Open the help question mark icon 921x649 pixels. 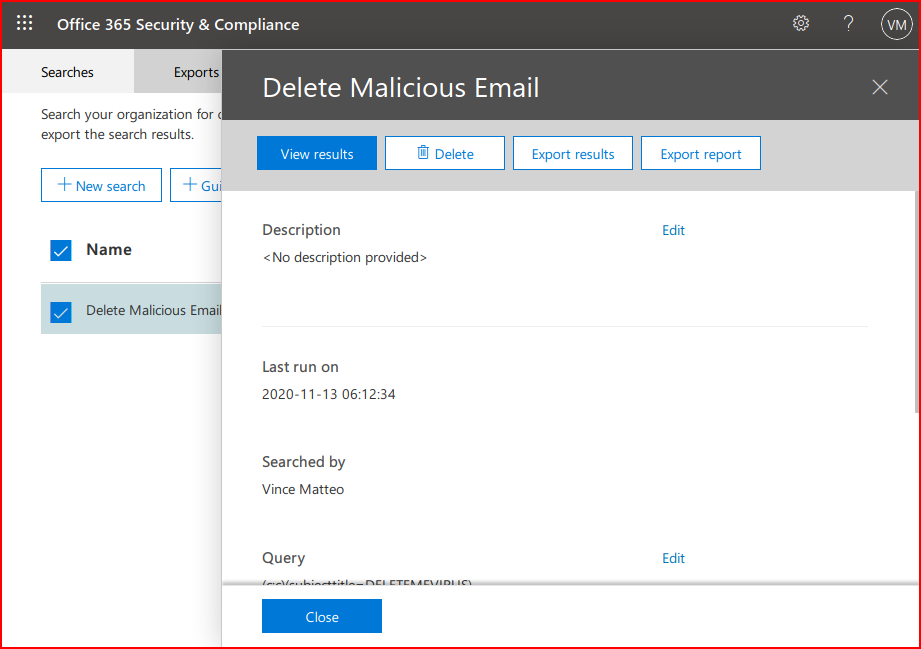(848, 23)
